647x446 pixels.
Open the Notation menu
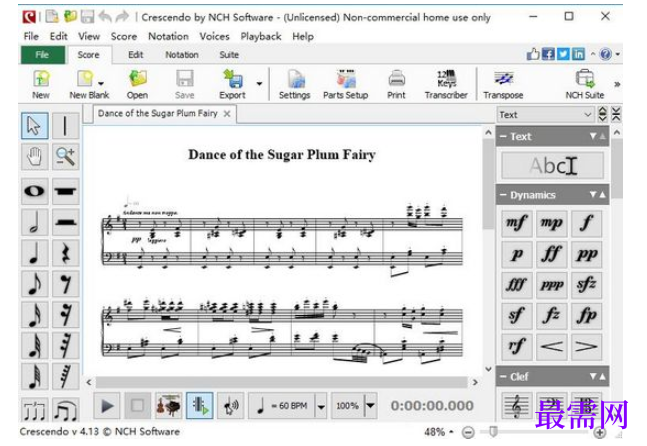(168, 36)
